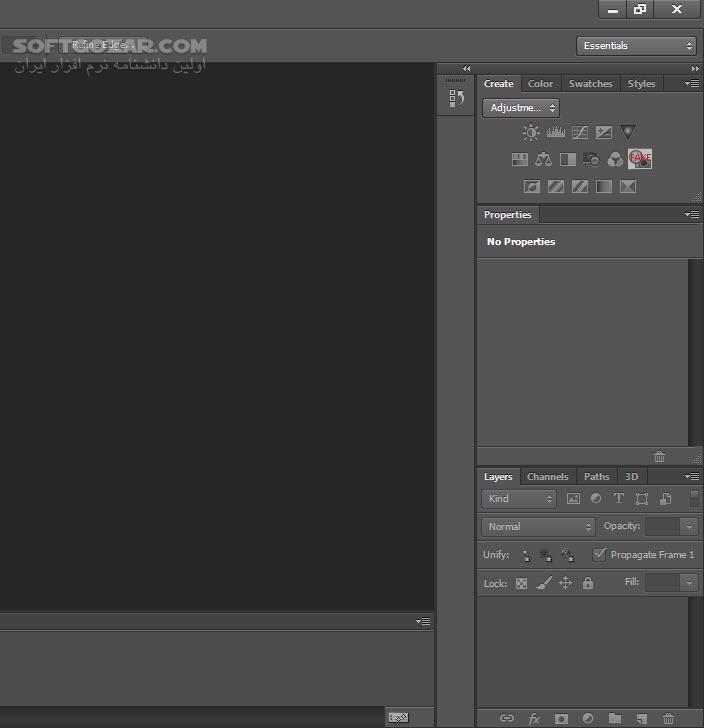Toggle lock transparent pixels
Screen dimensions: 704x728
[521, 584]
